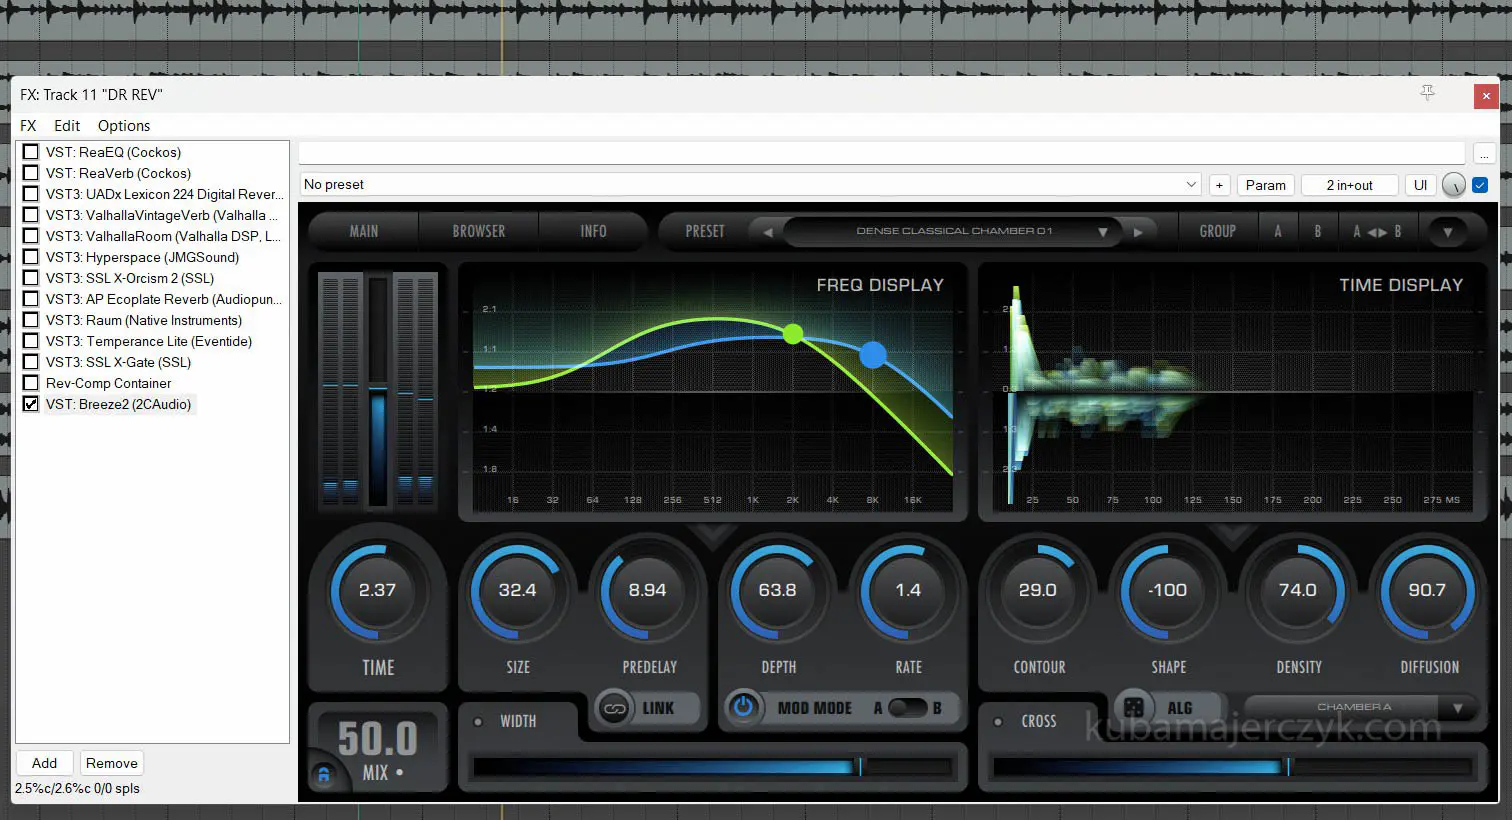Open the No preset dropdown
The width and height of the screenshot is (1512, 820).
[1190, 185]
